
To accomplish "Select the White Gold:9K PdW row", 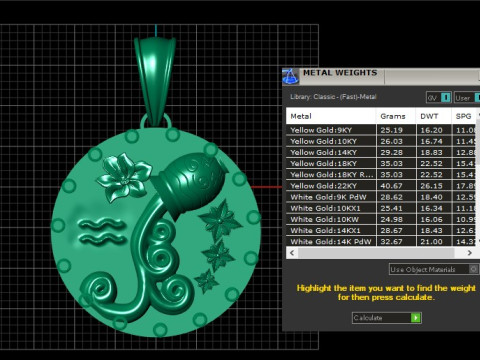I will [x=381, y=197].
